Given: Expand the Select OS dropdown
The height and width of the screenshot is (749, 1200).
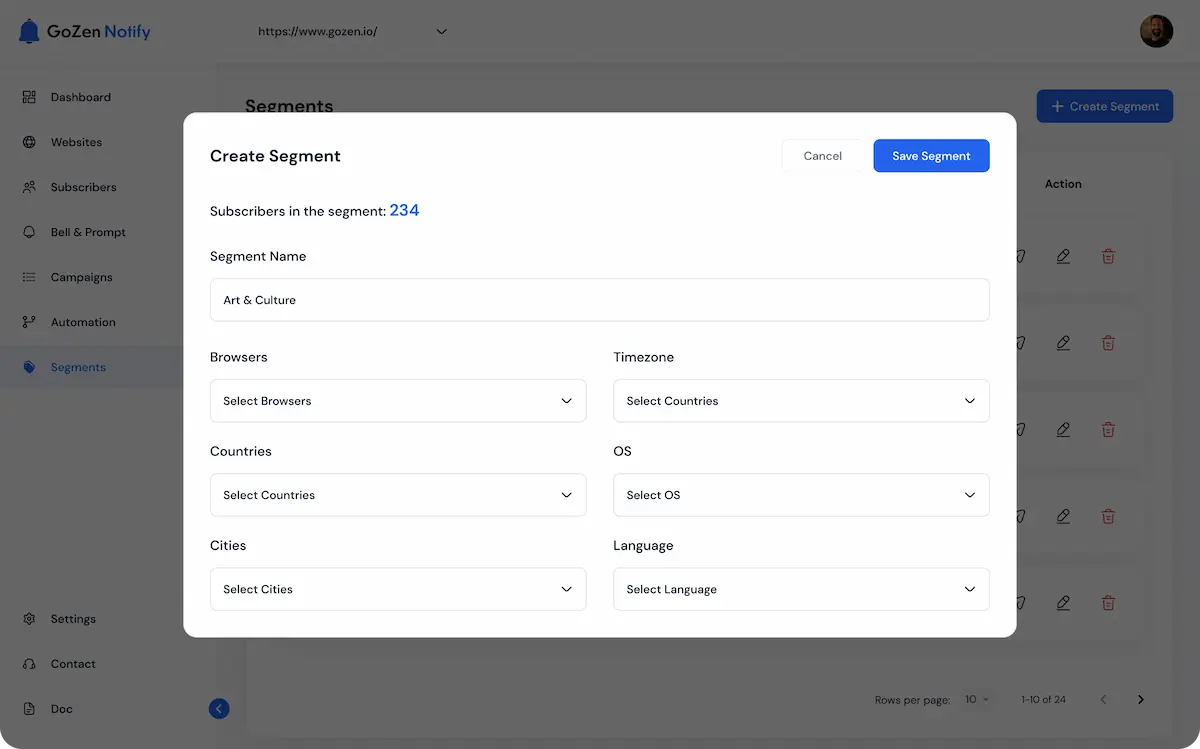Looking at the screenshot, I should click(801, 494).
